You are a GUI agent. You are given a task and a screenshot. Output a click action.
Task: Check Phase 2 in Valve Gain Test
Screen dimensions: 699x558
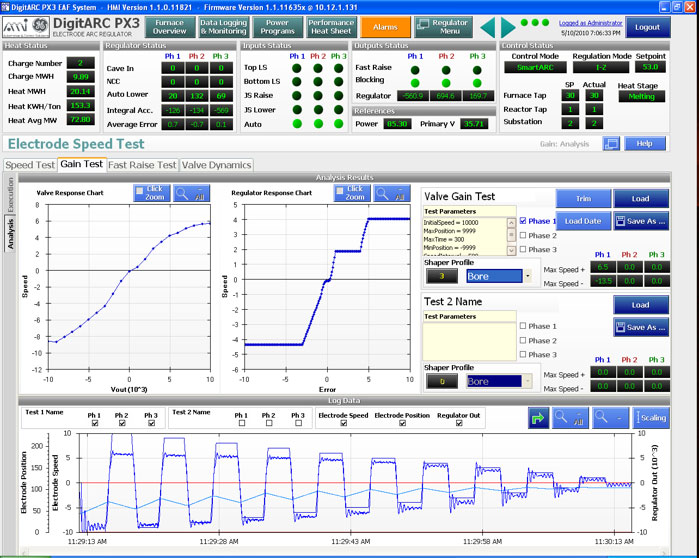coord(523,235)
